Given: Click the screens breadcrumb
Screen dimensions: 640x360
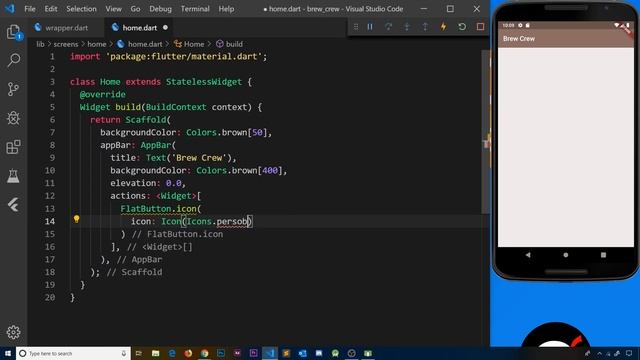Looking at the screenshot, I should pyautogui.click(x=66, y=44).
